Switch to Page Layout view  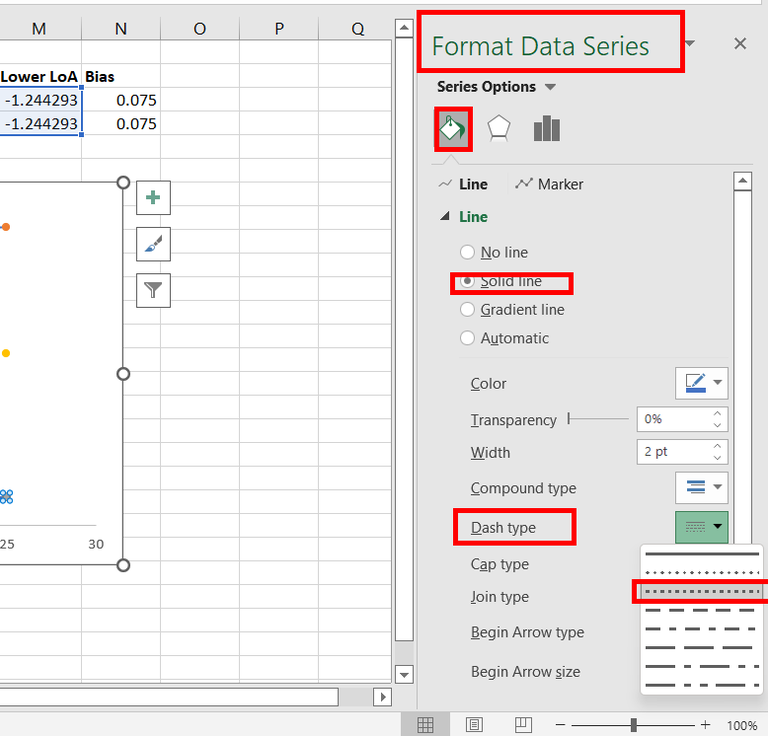[x=474, y=725]
